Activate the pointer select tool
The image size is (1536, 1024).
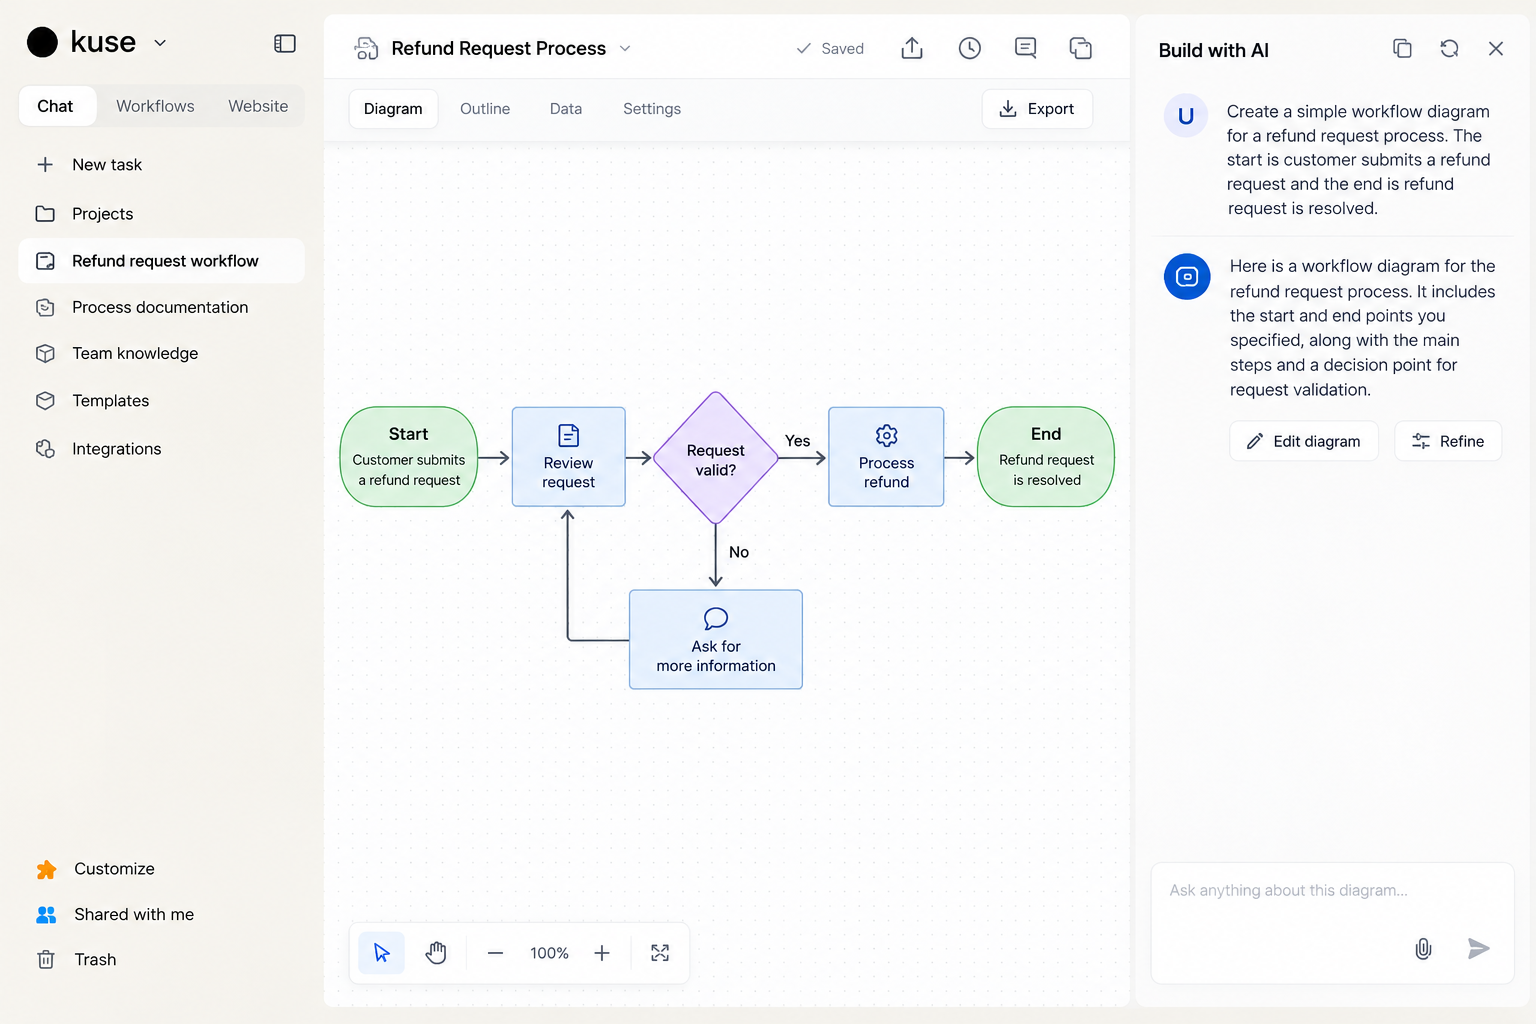(382, 953)
